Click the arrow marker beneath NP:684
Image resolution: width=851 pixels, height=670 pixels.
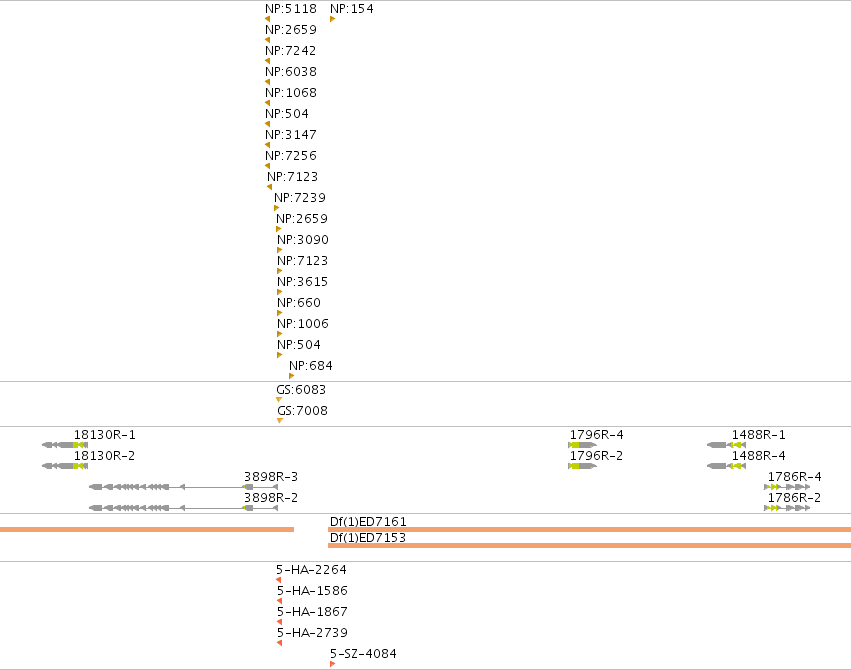(291, 376)
